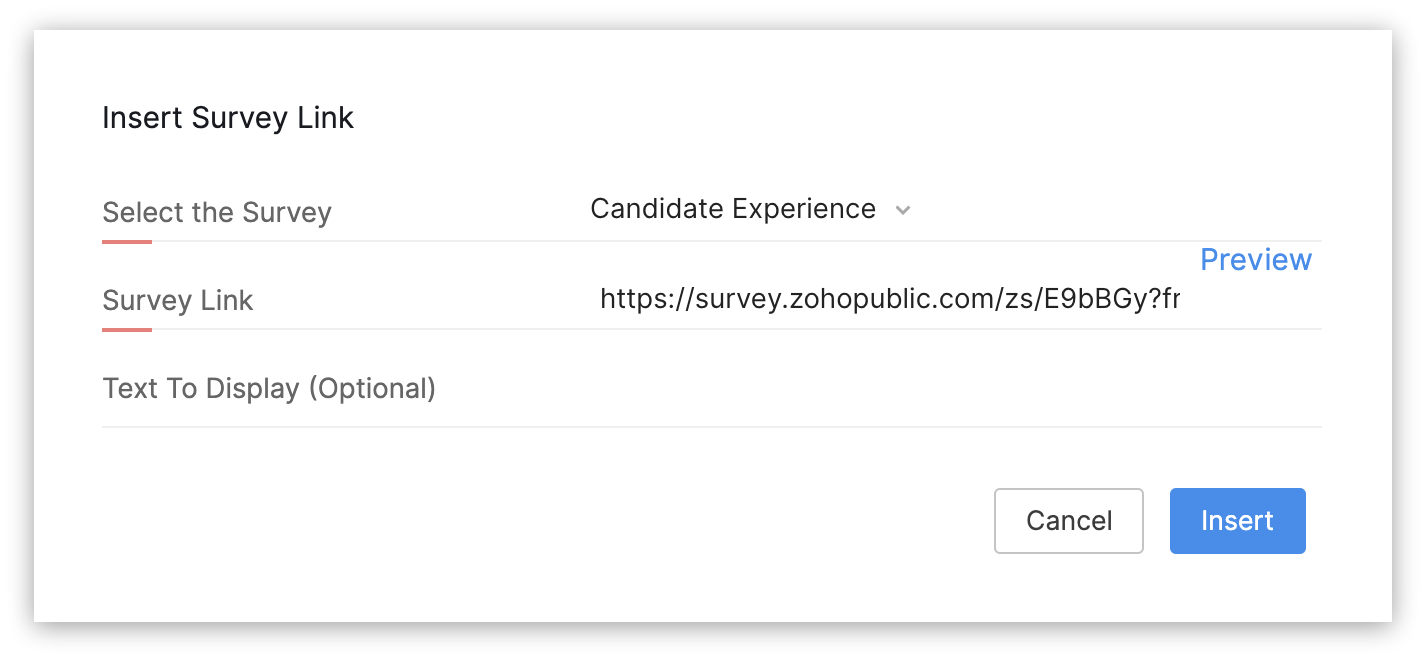Focus the Text To Display input field
This screenshot has width=1426, height=660.
880,388
